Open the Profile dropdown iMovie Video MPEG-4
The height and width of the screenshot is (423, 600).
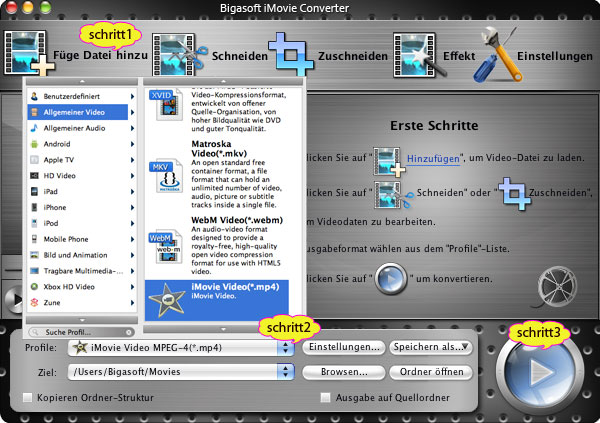click(181, 348)
